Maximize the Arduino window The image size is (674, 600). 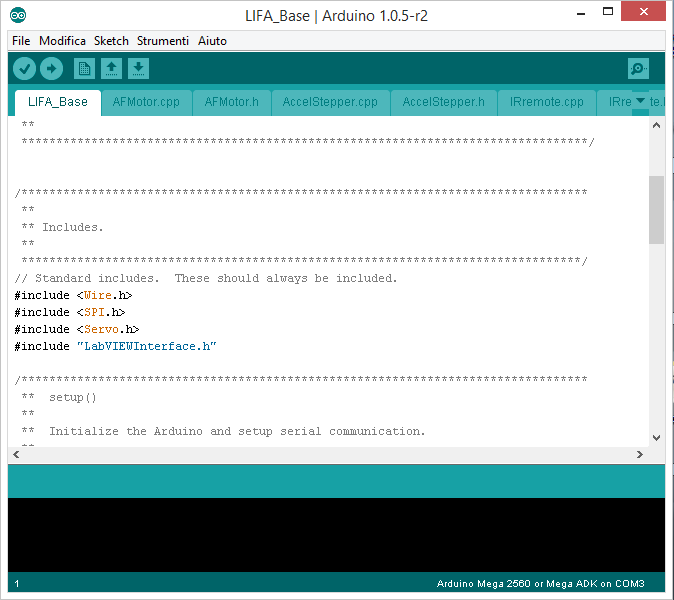click(608, 12)
